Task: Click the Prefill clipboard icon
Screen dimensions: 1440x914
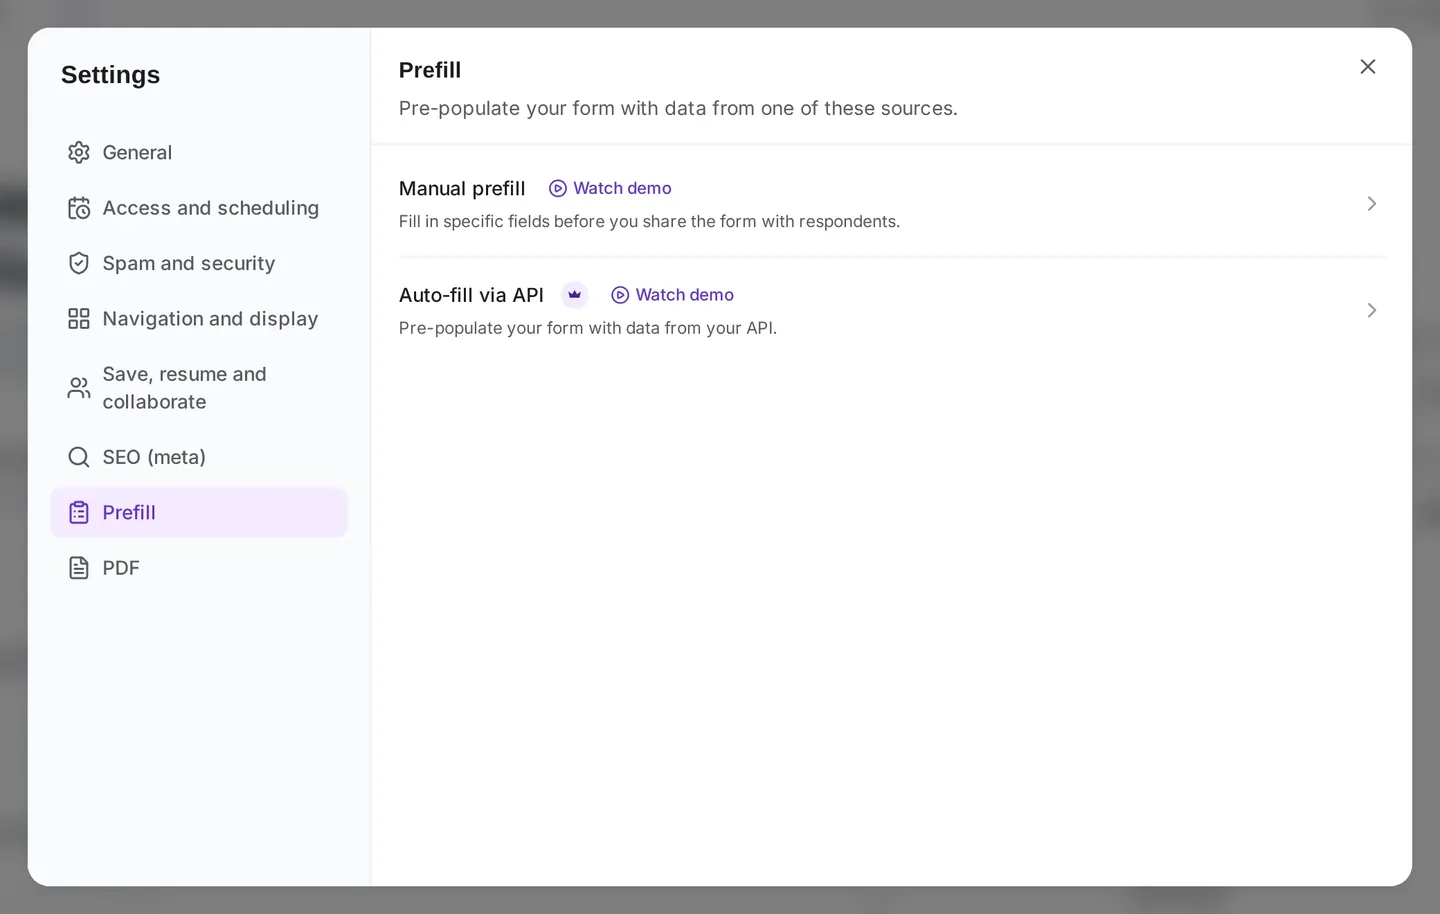Action: 79,513
